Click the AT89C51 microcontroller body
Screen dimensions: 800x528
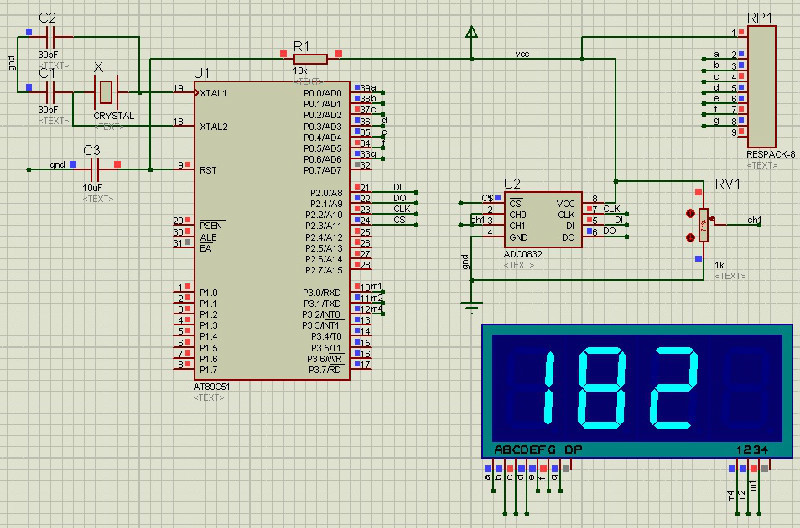coord(270,230)
